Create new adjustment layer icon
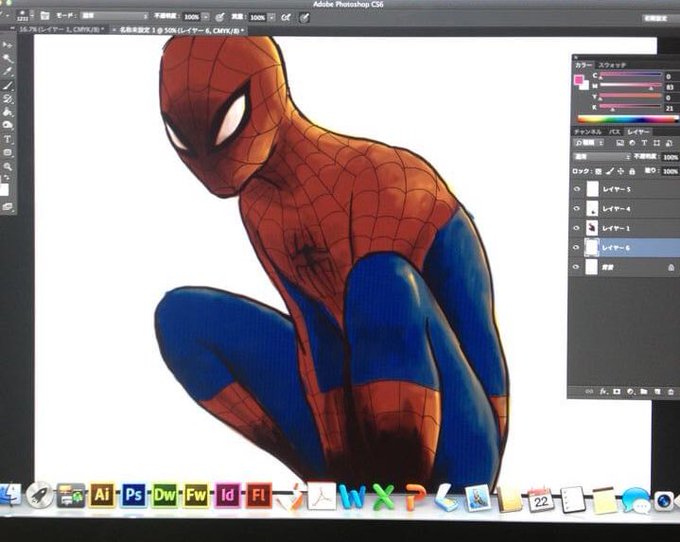This screenshot has width=680, height=542. point(630,392)
